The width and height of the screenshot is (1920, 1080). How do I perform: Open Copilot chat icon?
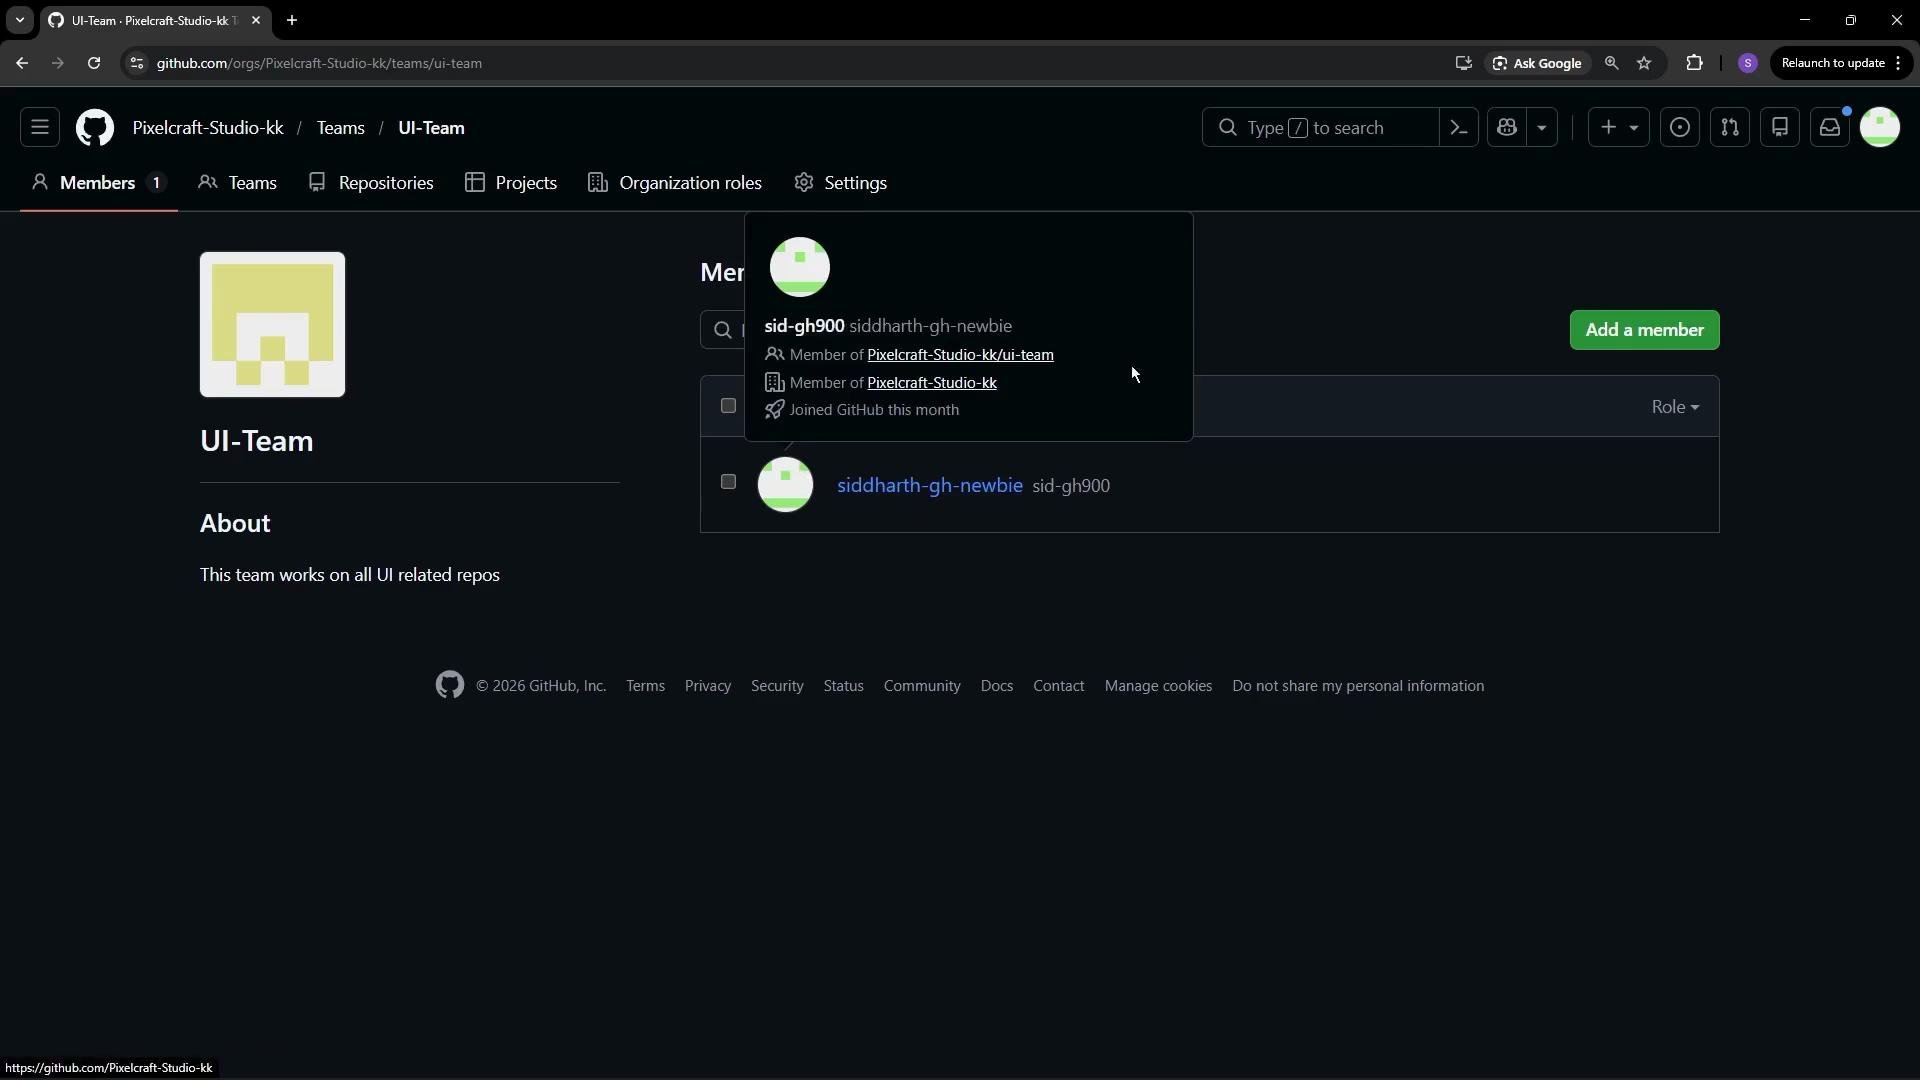coord(1507,128)
